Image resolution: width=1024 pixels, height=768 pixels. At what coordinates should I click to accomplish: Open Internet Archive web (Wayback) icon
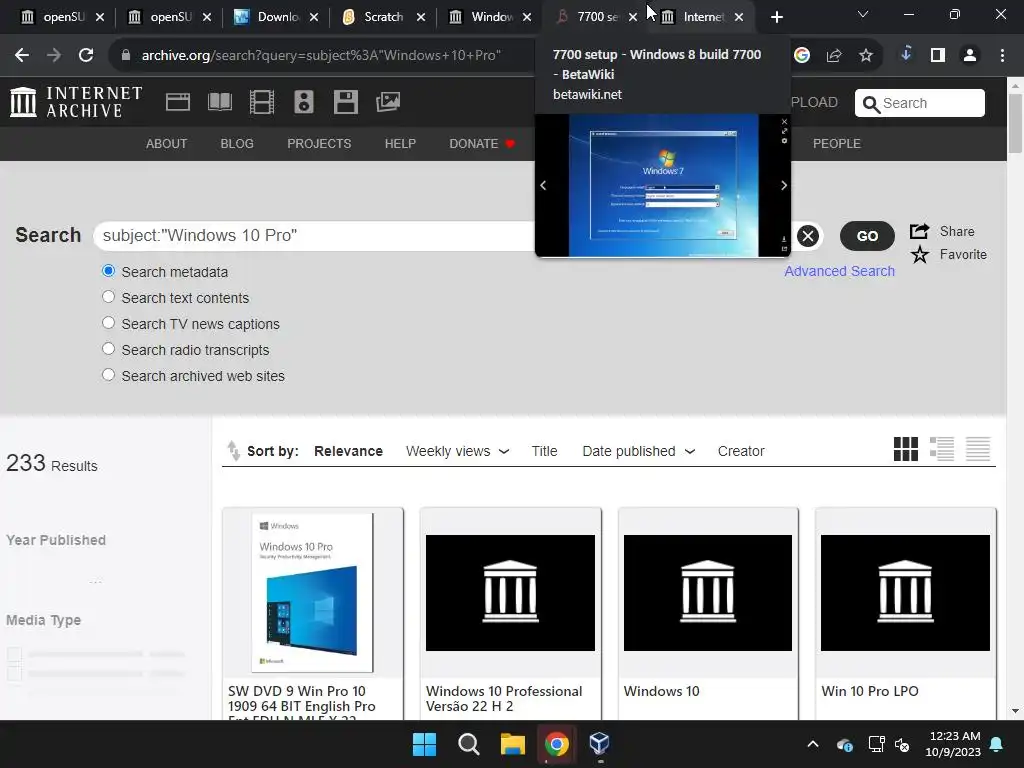click(178, 102)
